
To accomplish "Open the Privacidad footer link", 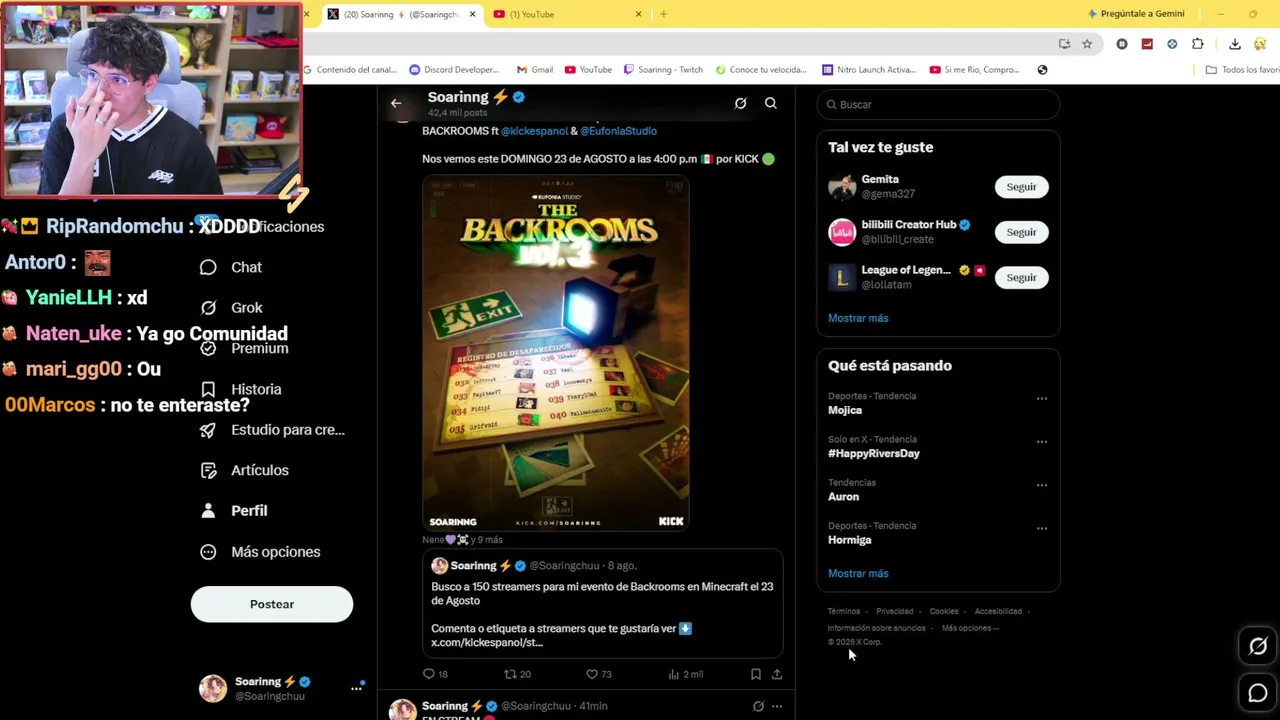I will coord(895,611).
